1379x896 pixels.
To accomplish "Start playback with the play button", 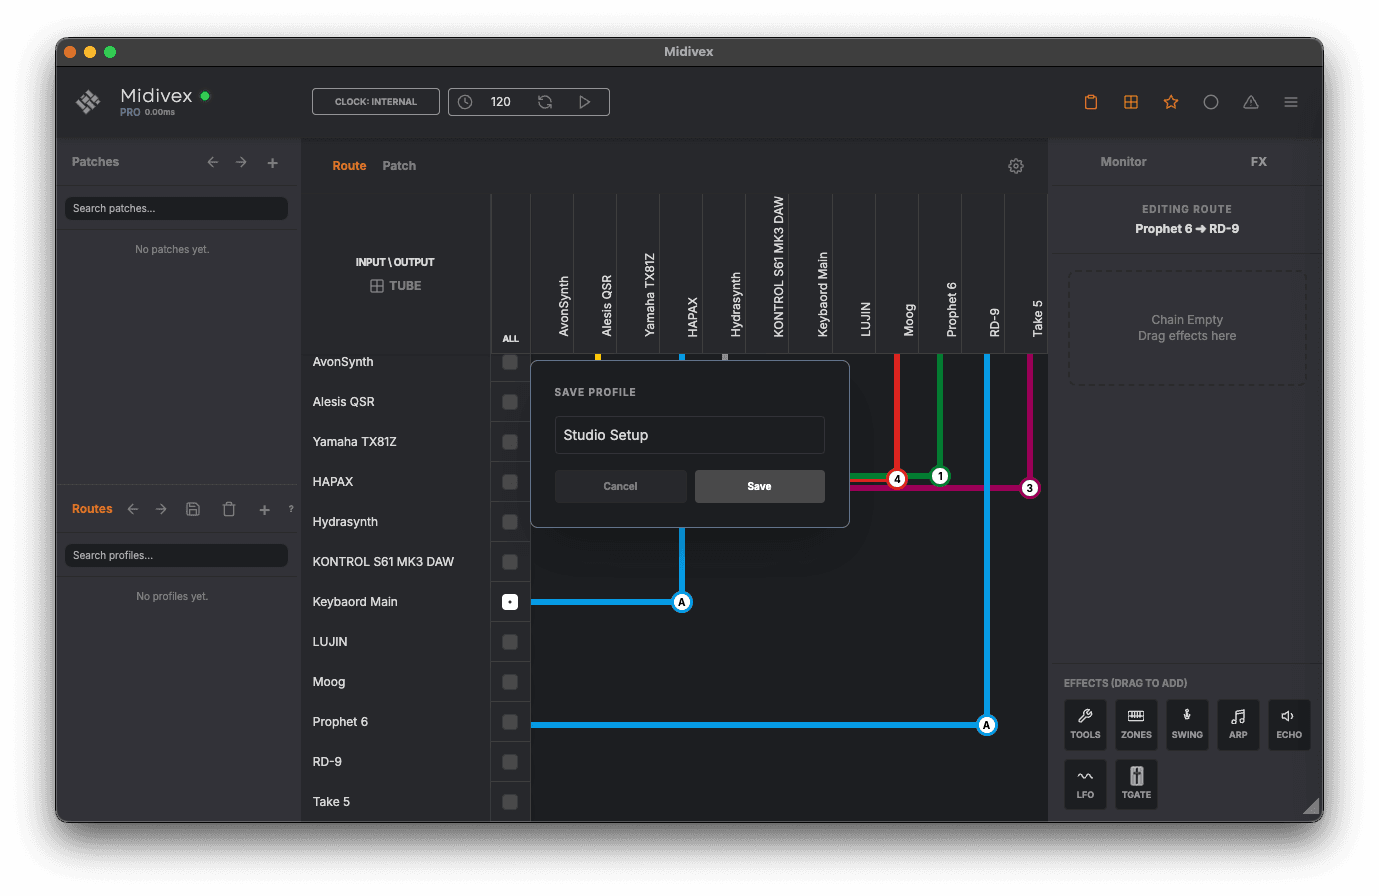I will pyautogui.click(x=585, y=101).
